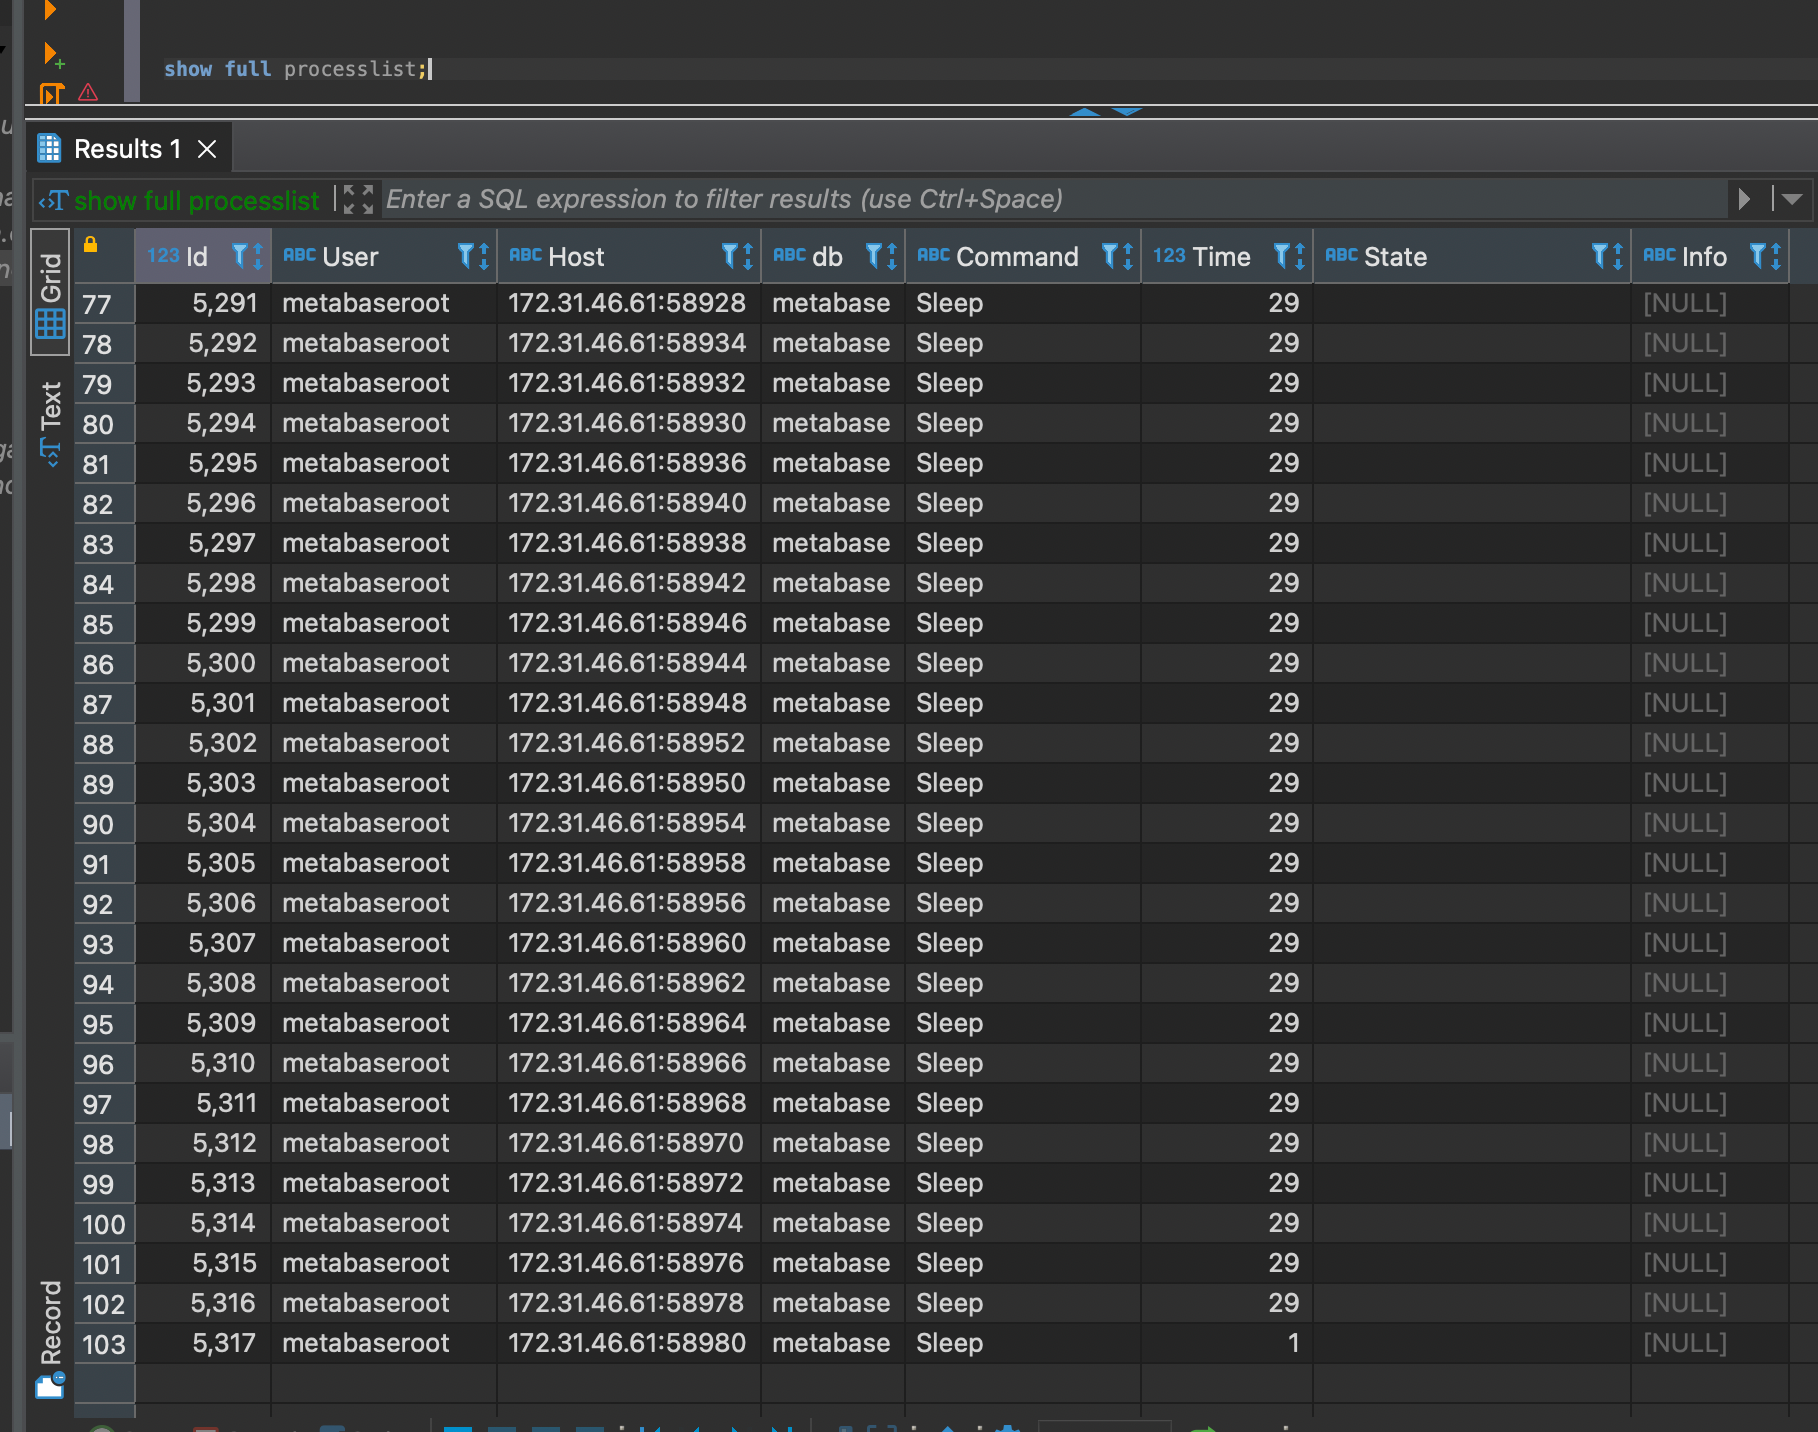Click the Time cell 29 in row 77

[1226, 303]
